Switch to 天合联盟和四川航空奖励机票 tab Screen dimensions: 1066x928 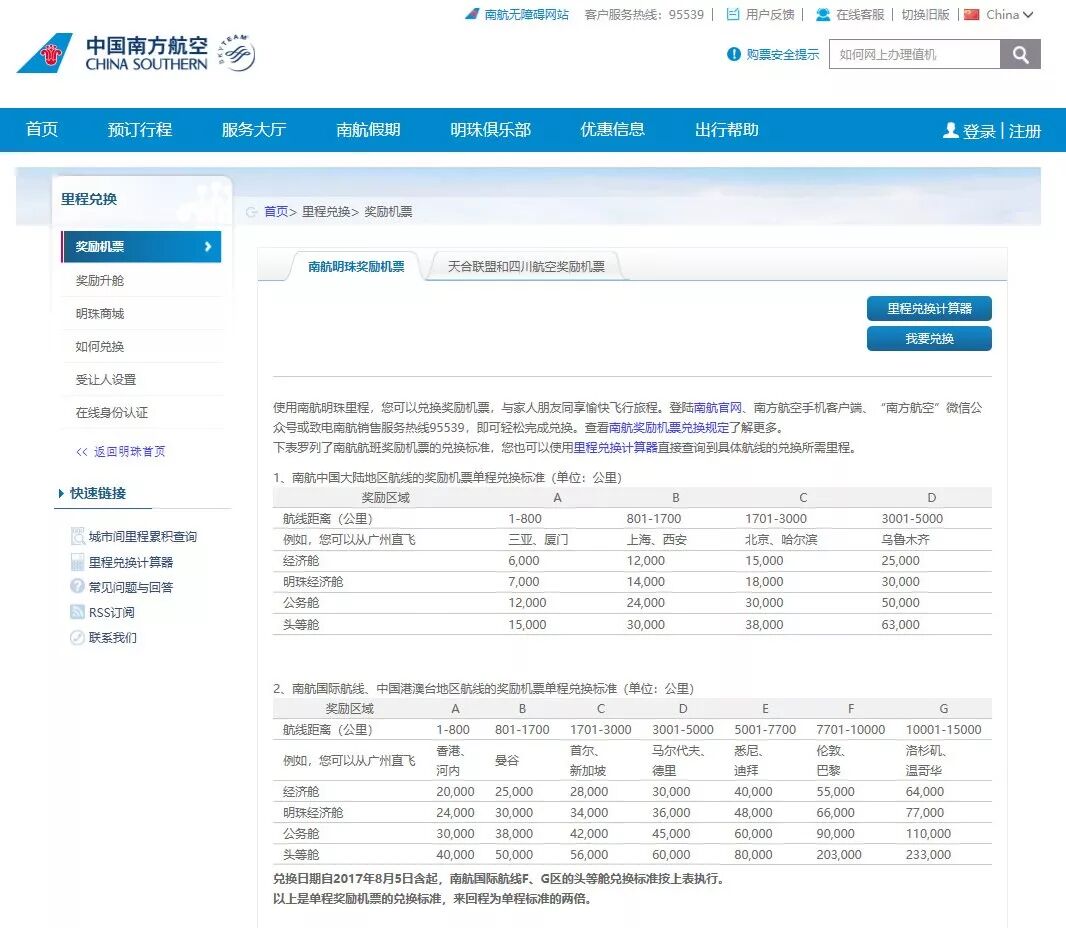(x=526, y=267)
